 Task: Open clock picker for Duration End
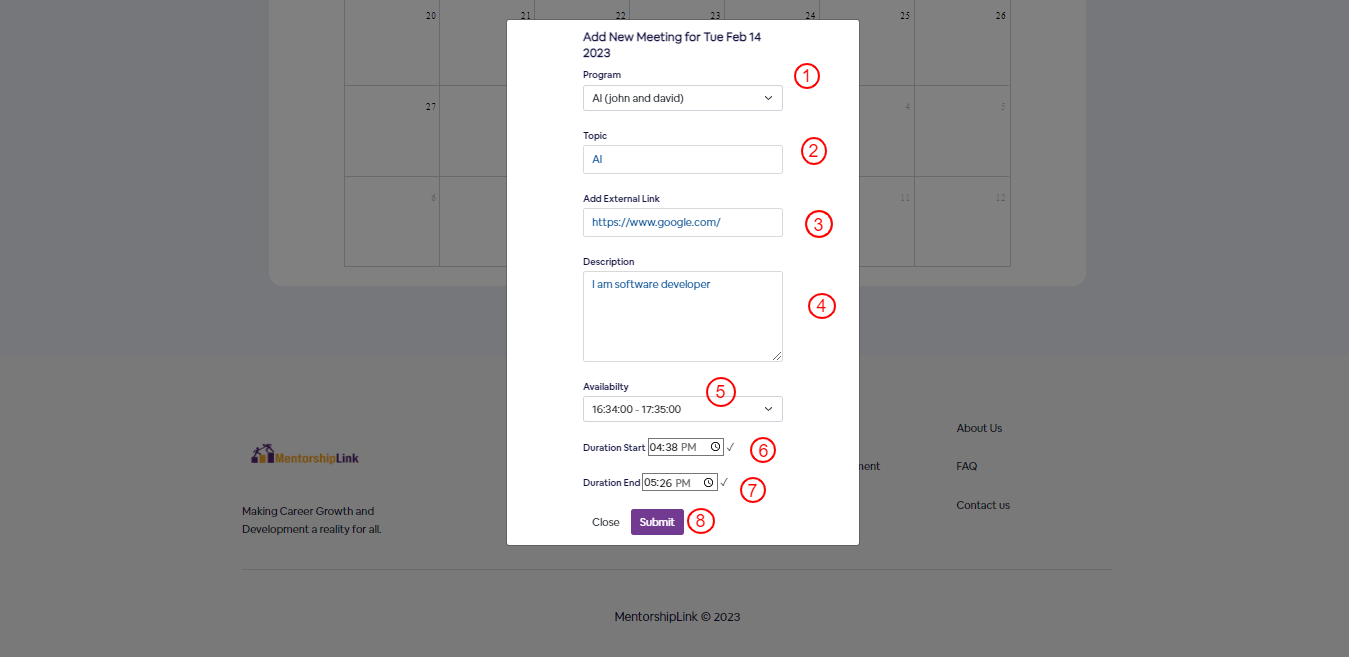pyautogui.click(x=709, y=482)
